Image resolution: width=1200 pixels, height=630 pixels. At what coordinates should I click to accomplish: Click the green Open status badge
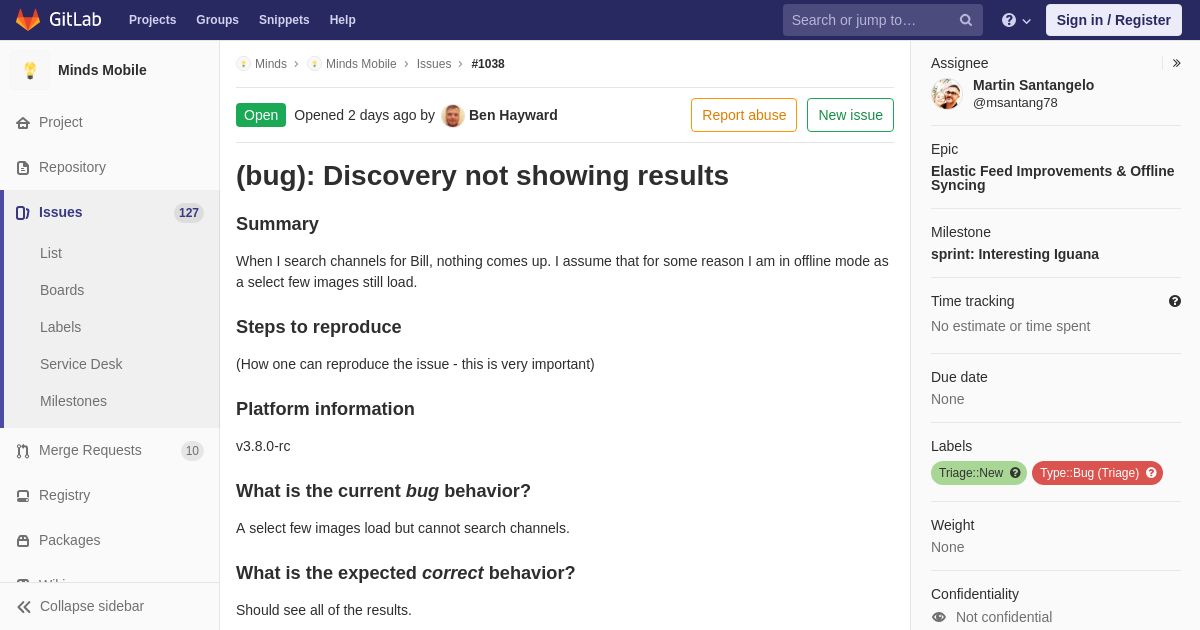coord(261,115)
